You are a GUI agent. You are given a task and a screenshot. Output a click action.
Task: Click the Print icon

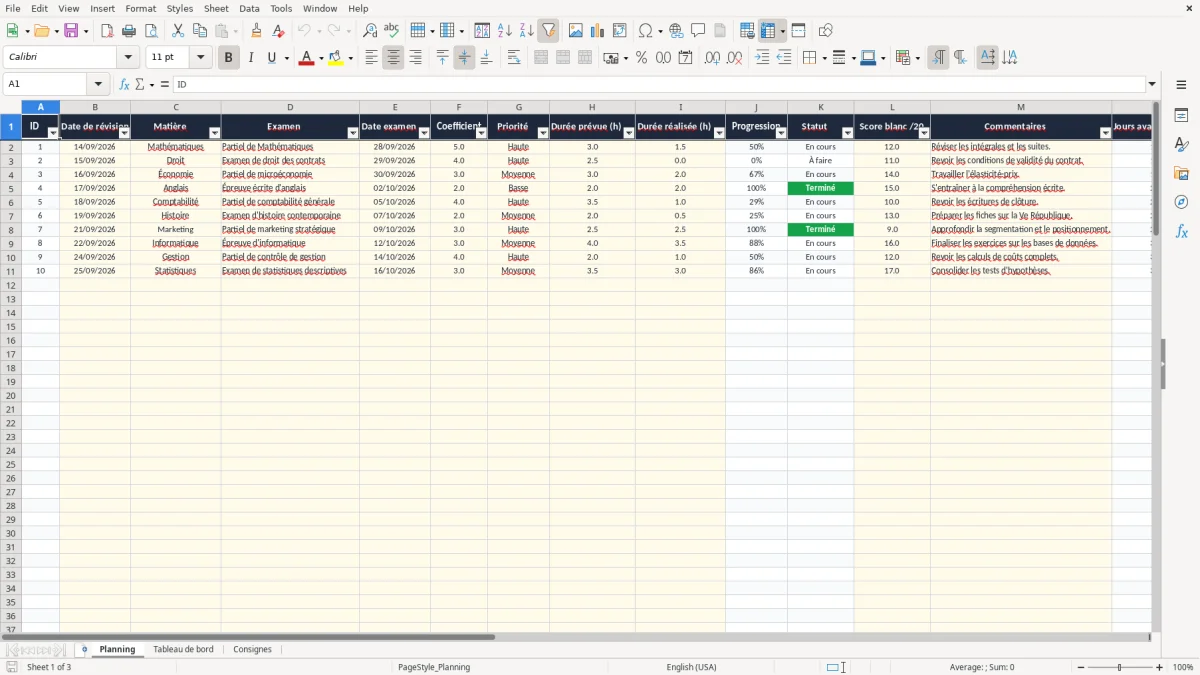129,31
